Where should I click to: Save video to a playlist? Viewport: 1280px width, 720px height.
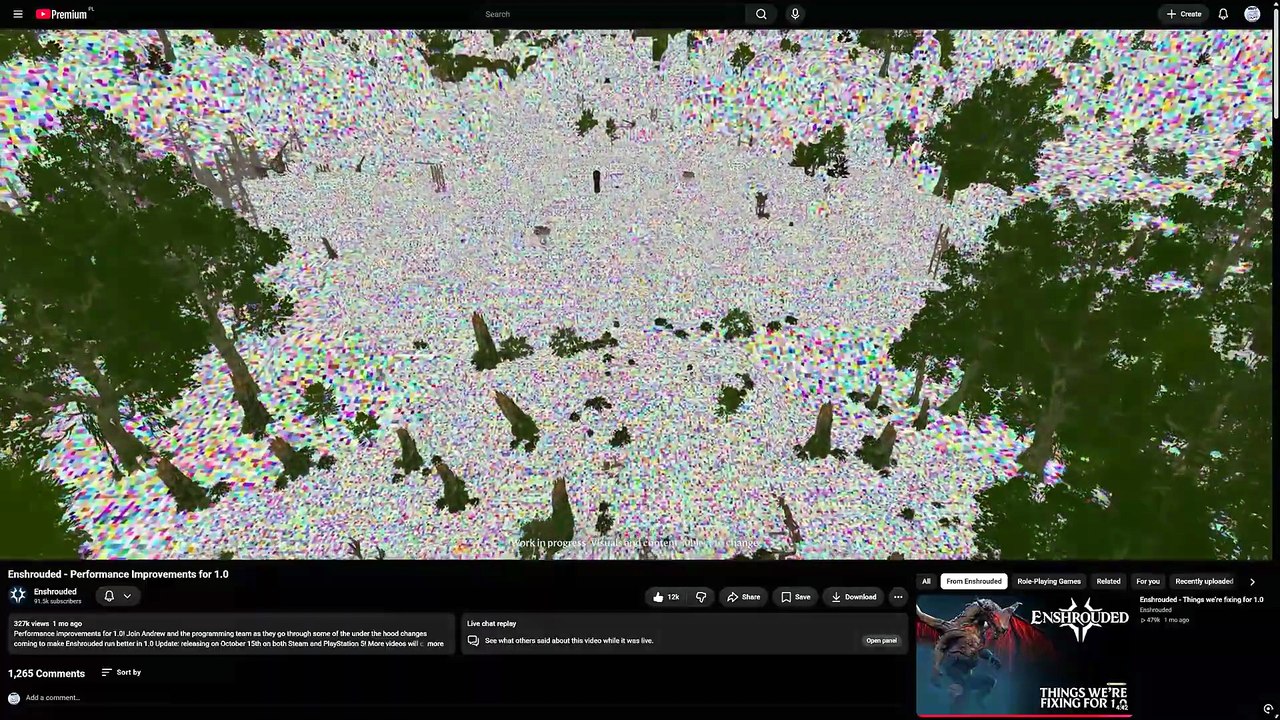point(796,597)
